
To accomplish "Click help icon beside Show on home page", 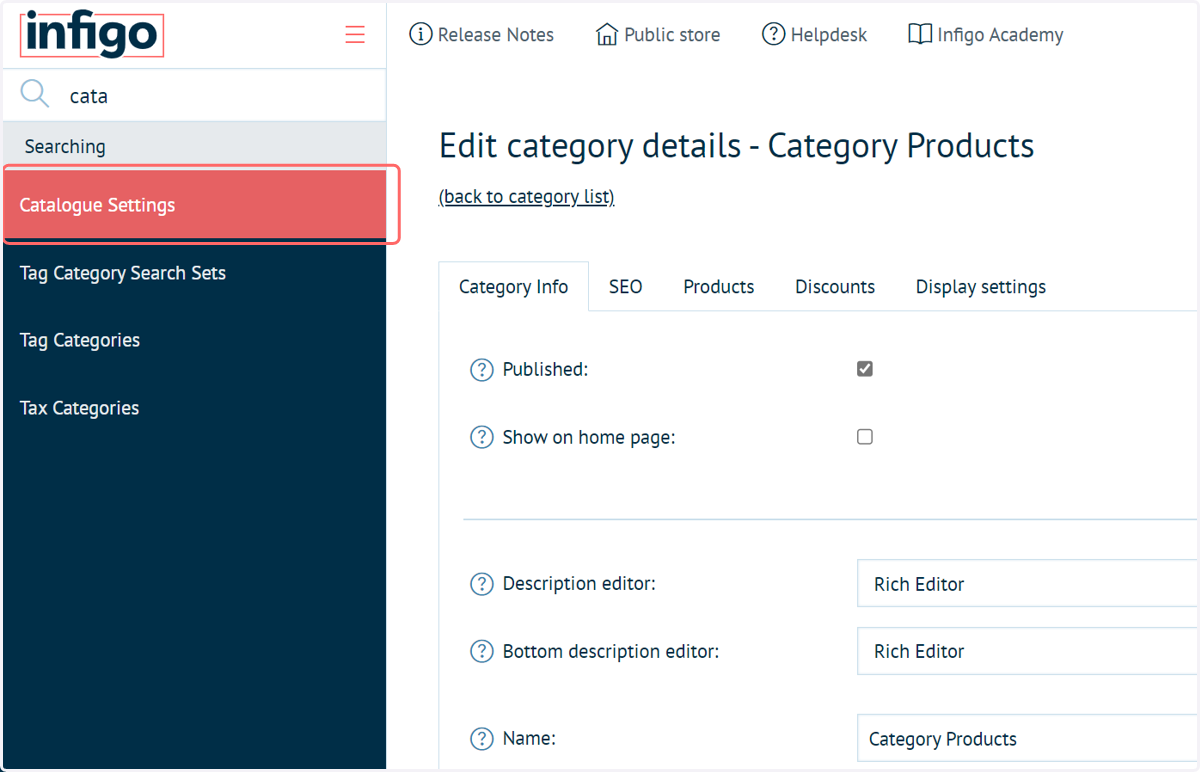I will pos(482,438).
